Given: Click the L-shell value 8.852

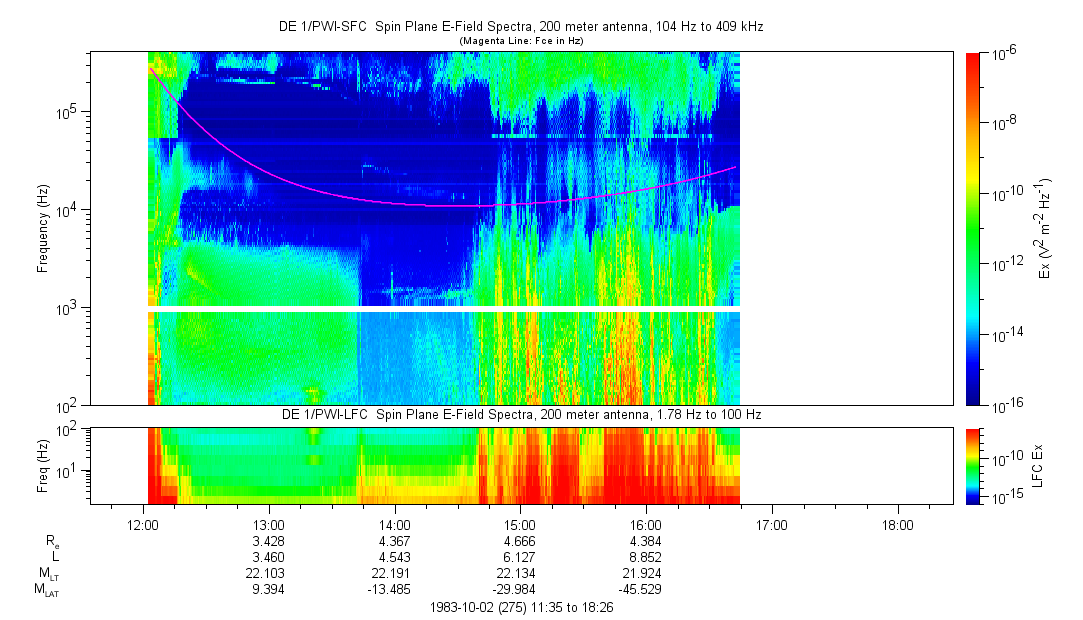Looking at the screenshot, I should click(x=646, y=556).
